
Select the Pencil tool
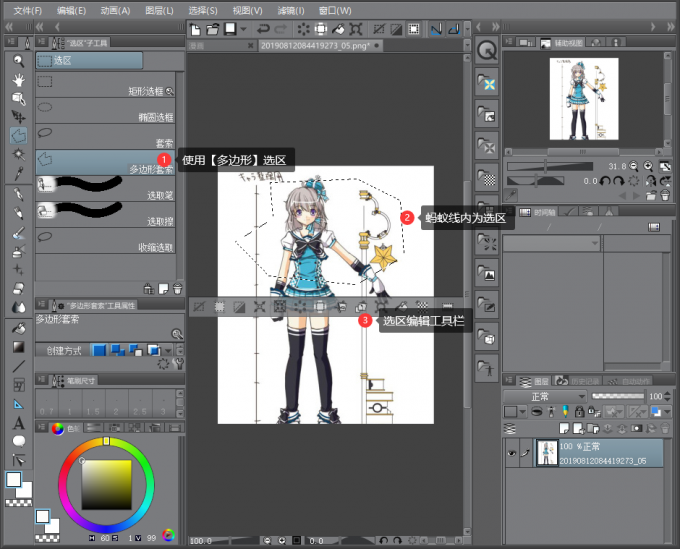18,212
